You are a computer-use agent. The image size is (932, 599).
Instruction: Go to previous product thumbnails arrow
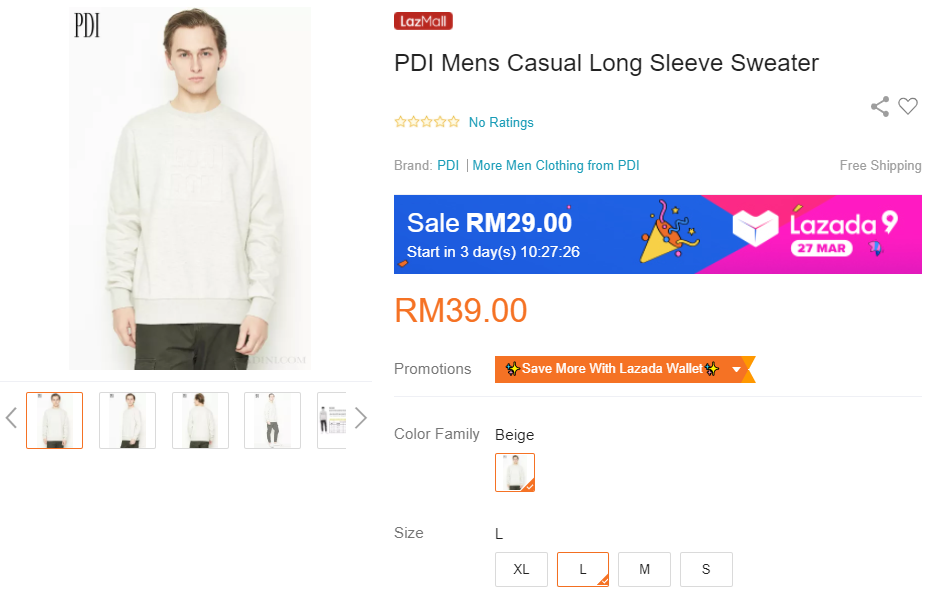[x=11, y=418]
